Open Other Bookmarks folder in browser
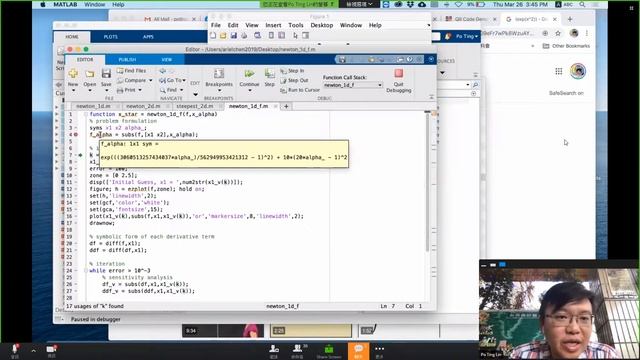Viewport: 640px width, 360px height. point(566,46)
